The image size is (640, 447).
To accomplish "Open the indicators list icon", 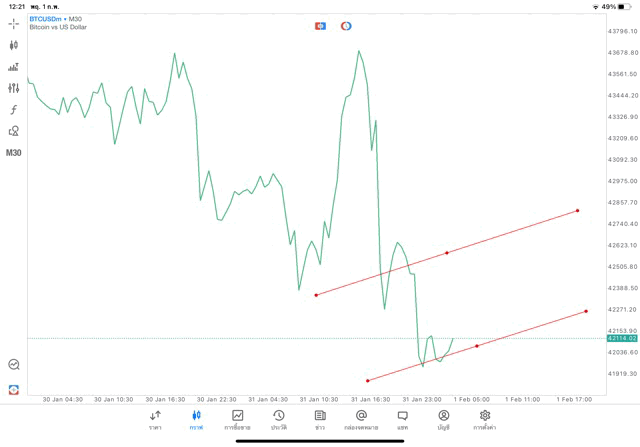I will click(x=14, y=67).
